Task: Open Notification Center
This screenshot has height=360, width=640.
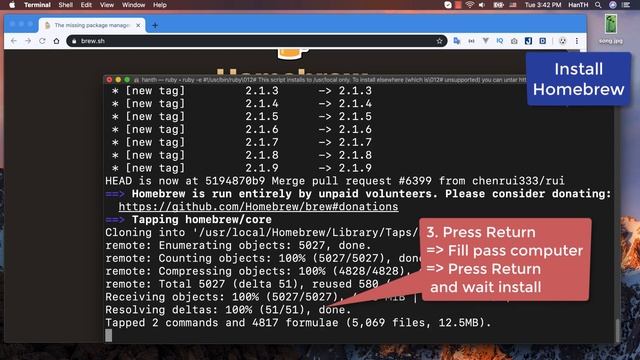Action: click(x=626, y=5)
